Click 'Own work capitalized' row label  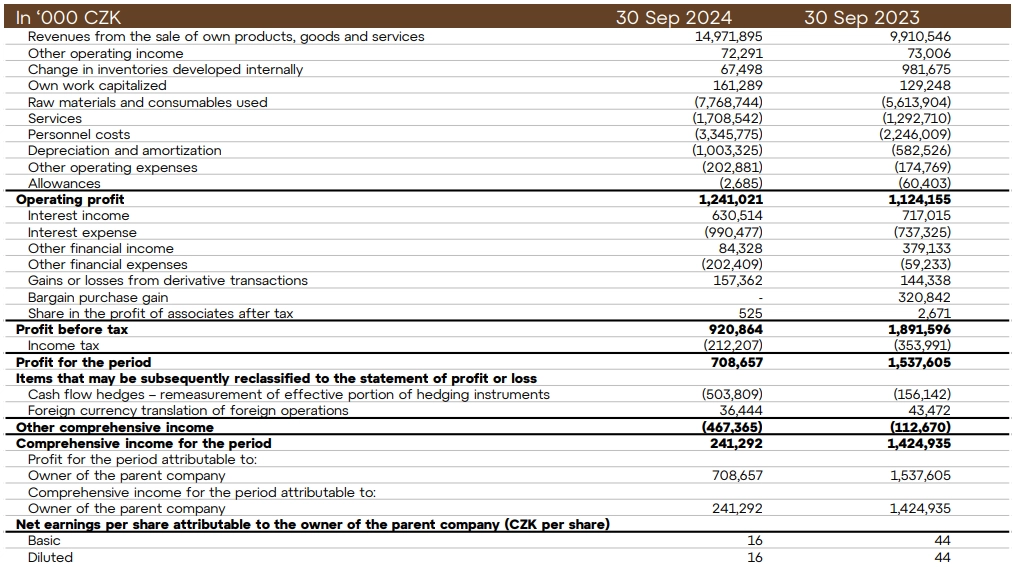click(x=97, y=86)
